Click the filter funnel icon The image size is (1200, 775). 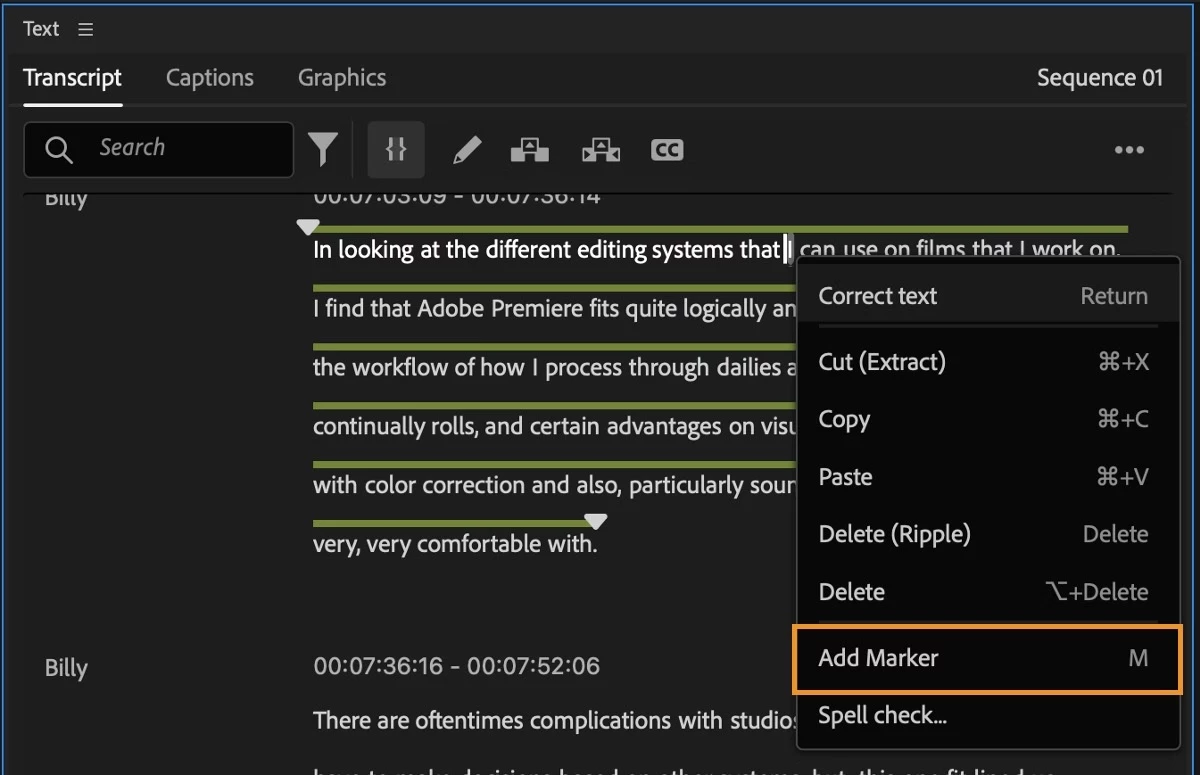[x=322, y=150]
